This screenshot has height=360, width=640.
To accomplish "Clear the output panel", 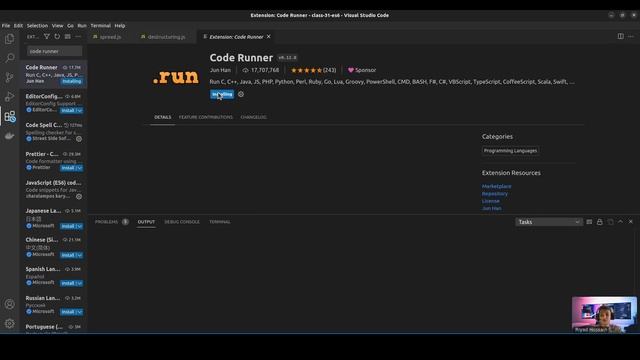I will click(x=589, y=222).
